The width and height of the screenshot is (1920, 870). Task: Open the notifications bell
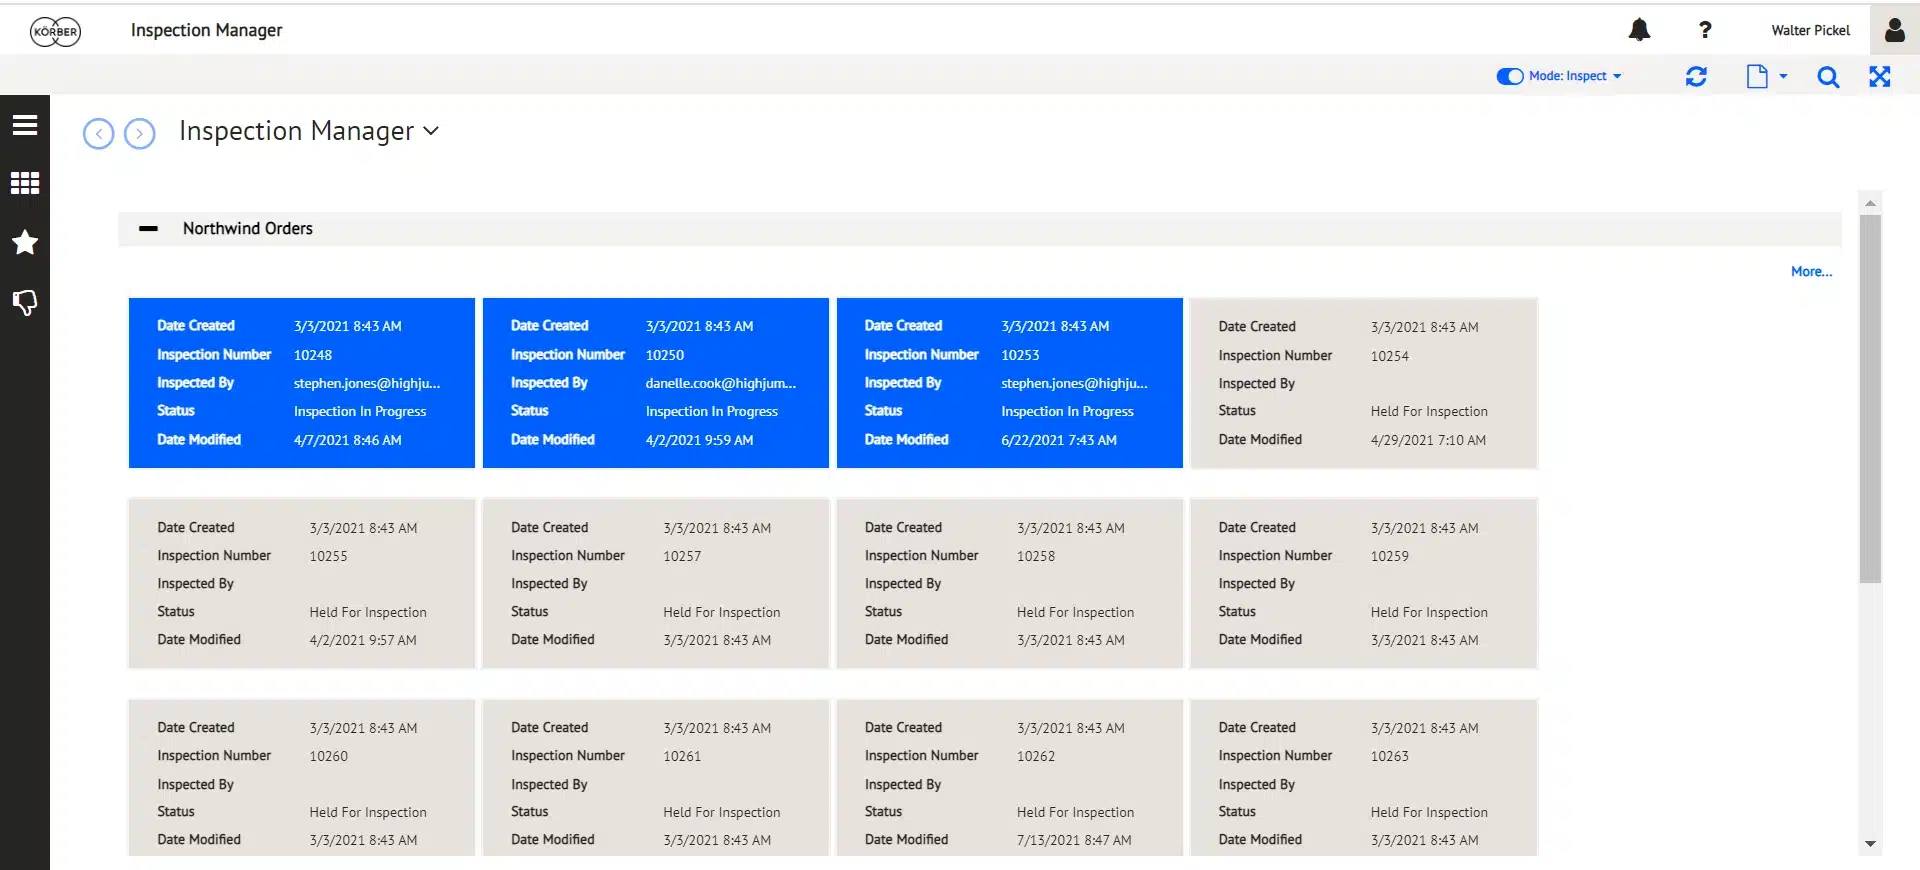[x=1639, y=30]
